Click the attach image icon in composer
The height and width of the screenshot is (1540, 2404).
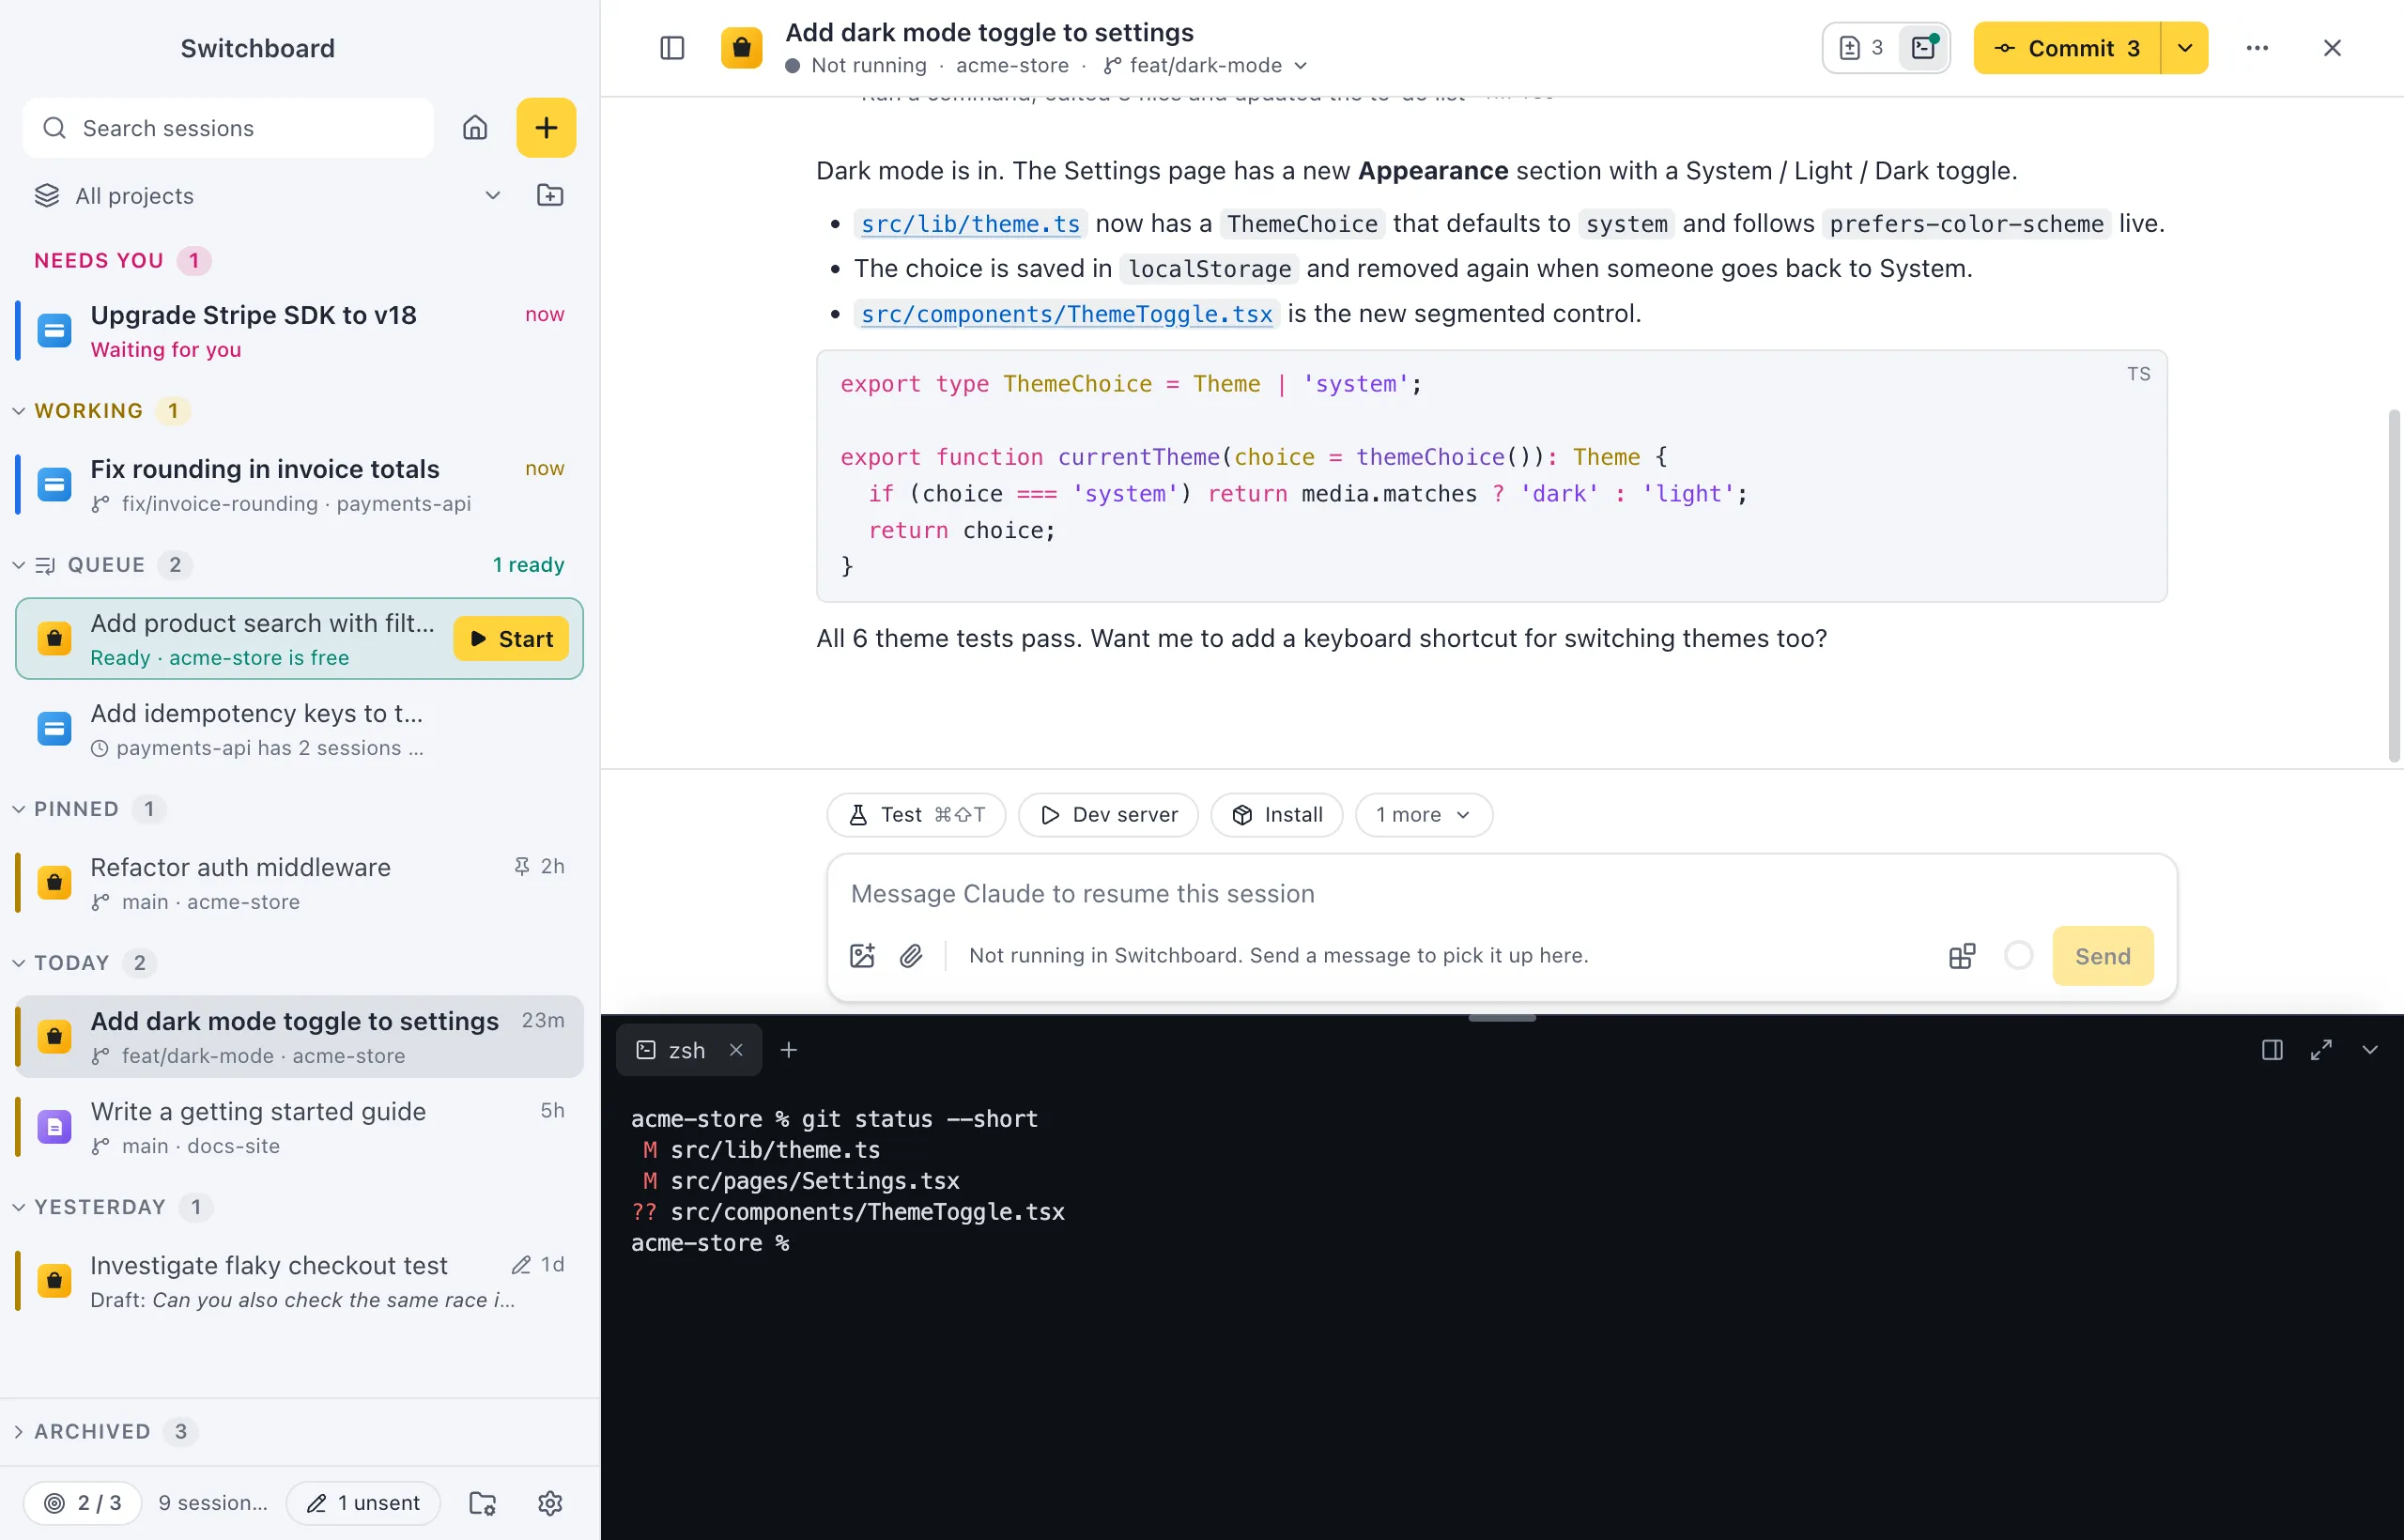tap(862, 956)
